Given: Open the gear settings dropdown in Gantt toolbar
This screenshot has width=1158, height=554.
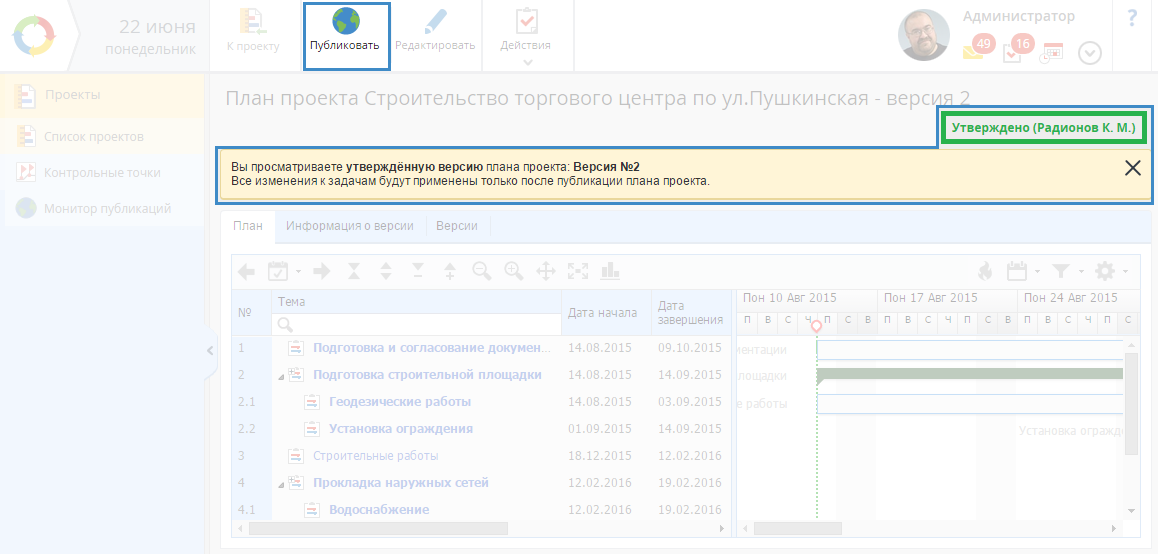Looking at the screenshot, I should point(1110,271).
